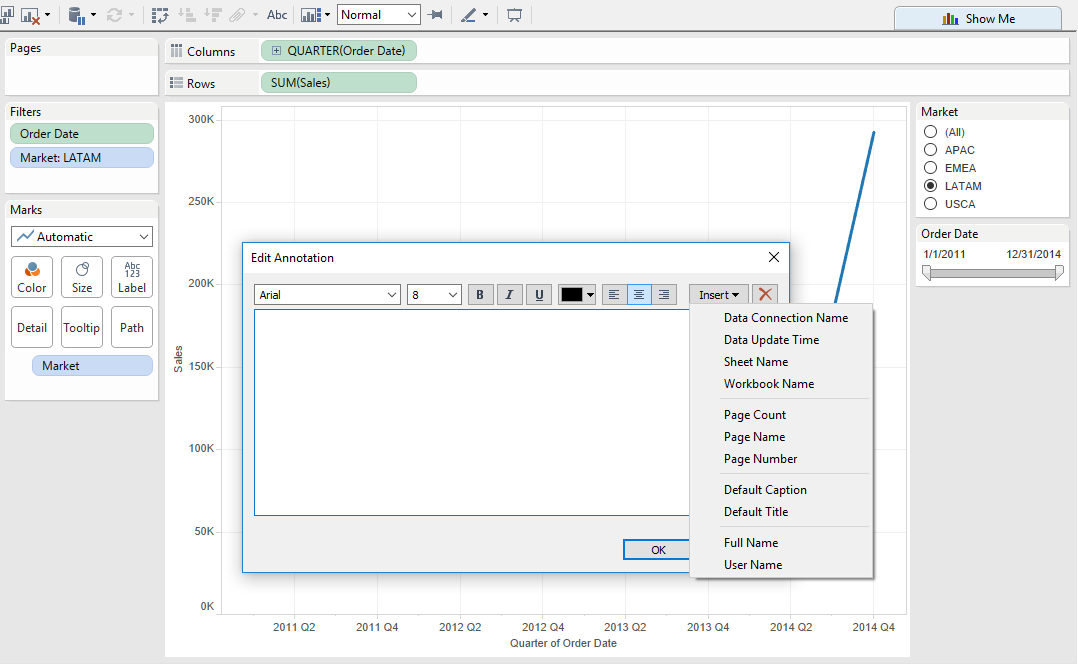Open the black text color picker
Image resolution: width=1078 pixels, height=664 pixels.
[577, 295]
